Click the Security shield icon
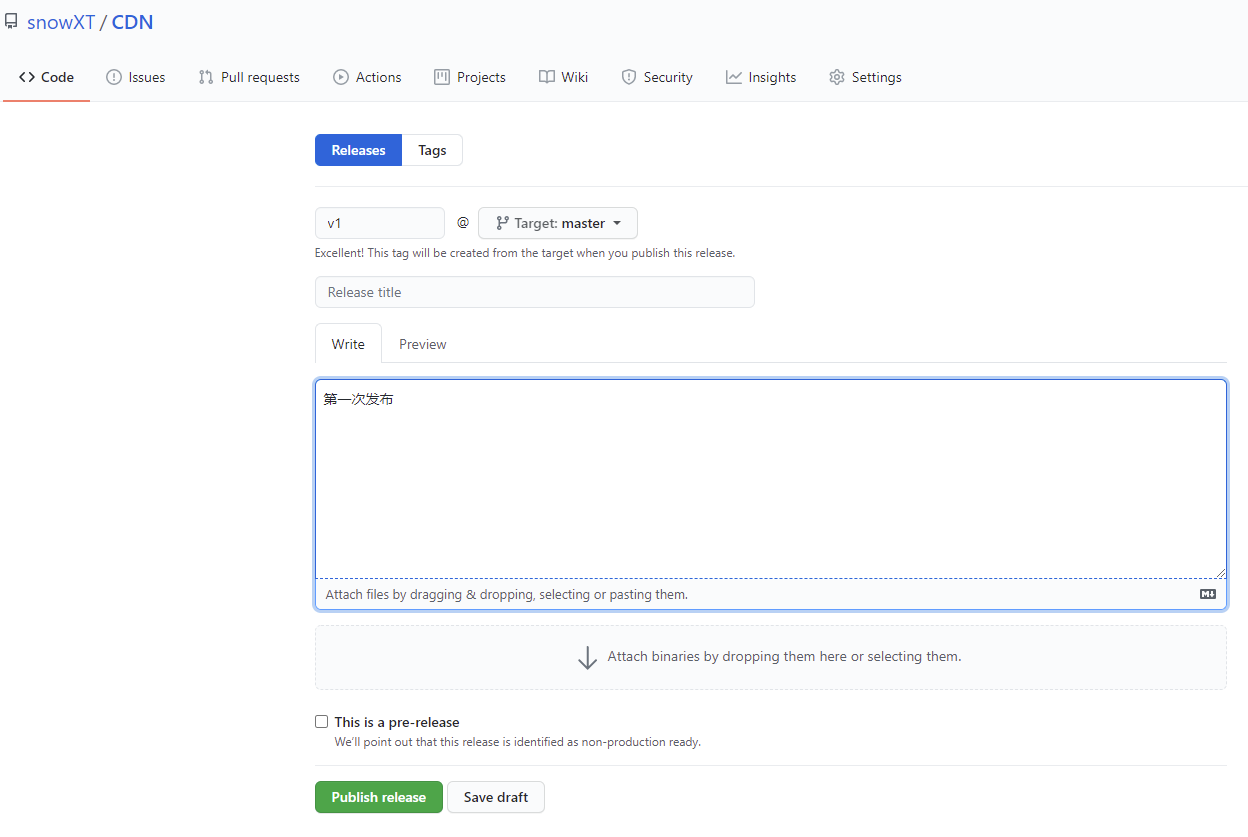The height and width of the screenshot is (837, 1248). pyautogui.click(x=629, y=77)
